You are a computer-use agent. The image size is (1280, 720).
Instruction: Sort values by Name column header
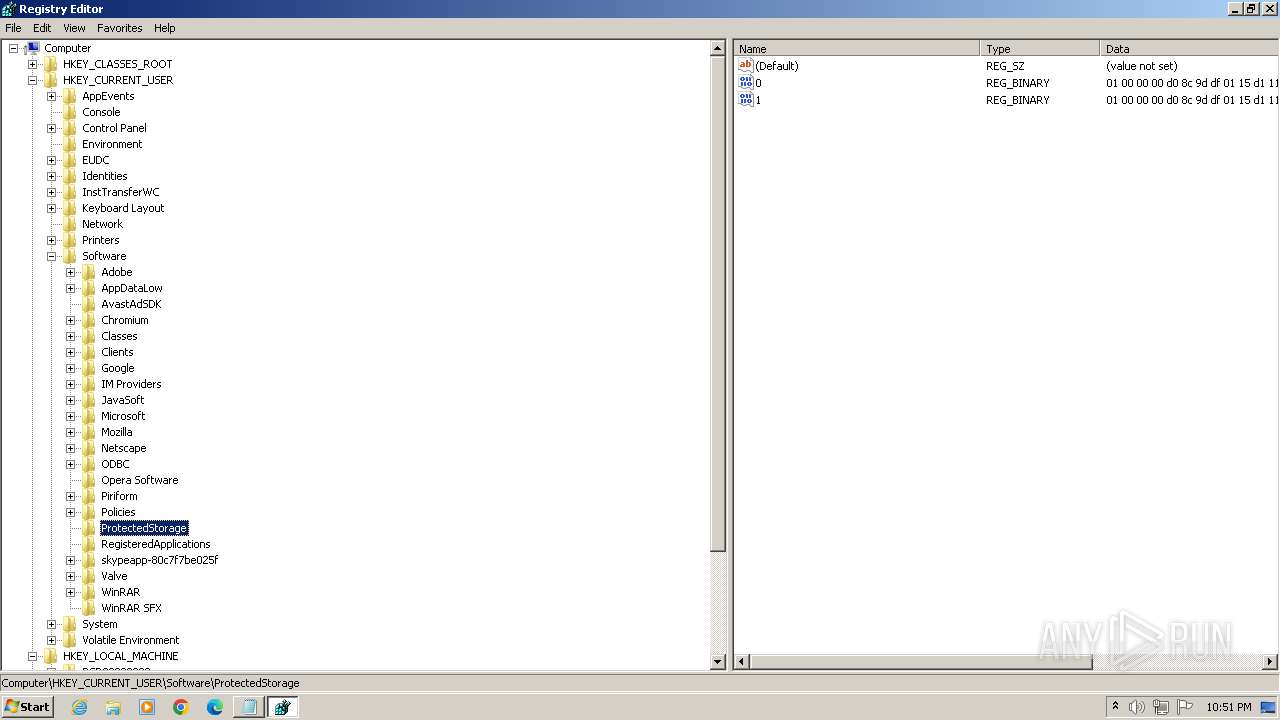coord(857,49)
